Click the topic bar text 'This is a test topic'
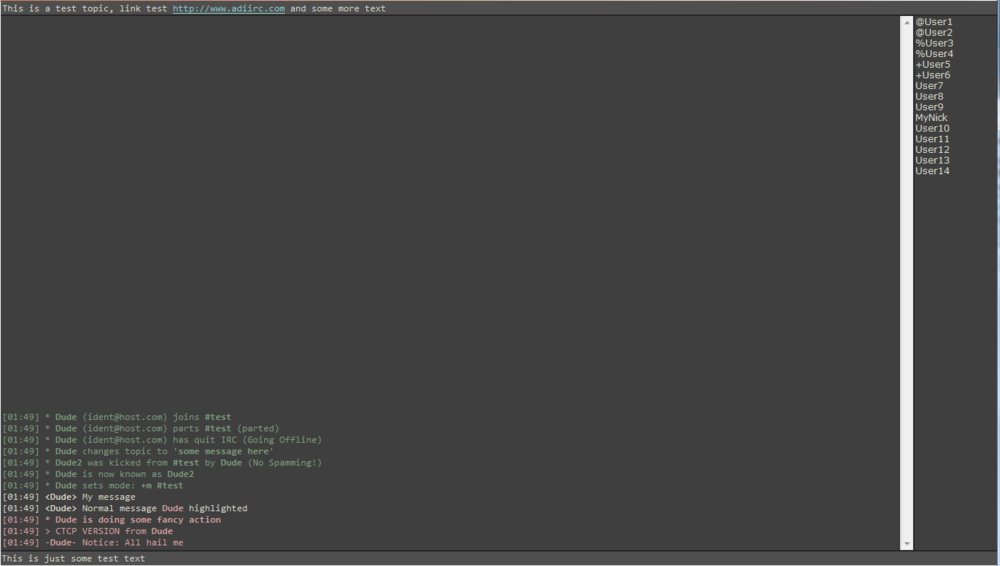This screenshot has width=1000, height=566. pos(58,8)
